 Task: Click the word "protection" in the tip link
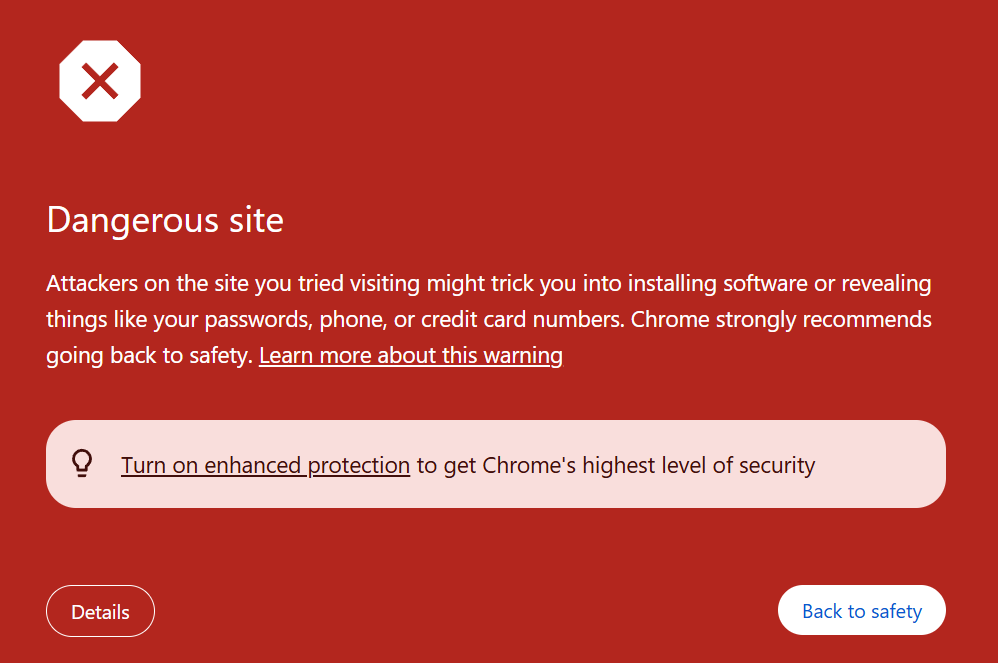[x=359, y=466]
